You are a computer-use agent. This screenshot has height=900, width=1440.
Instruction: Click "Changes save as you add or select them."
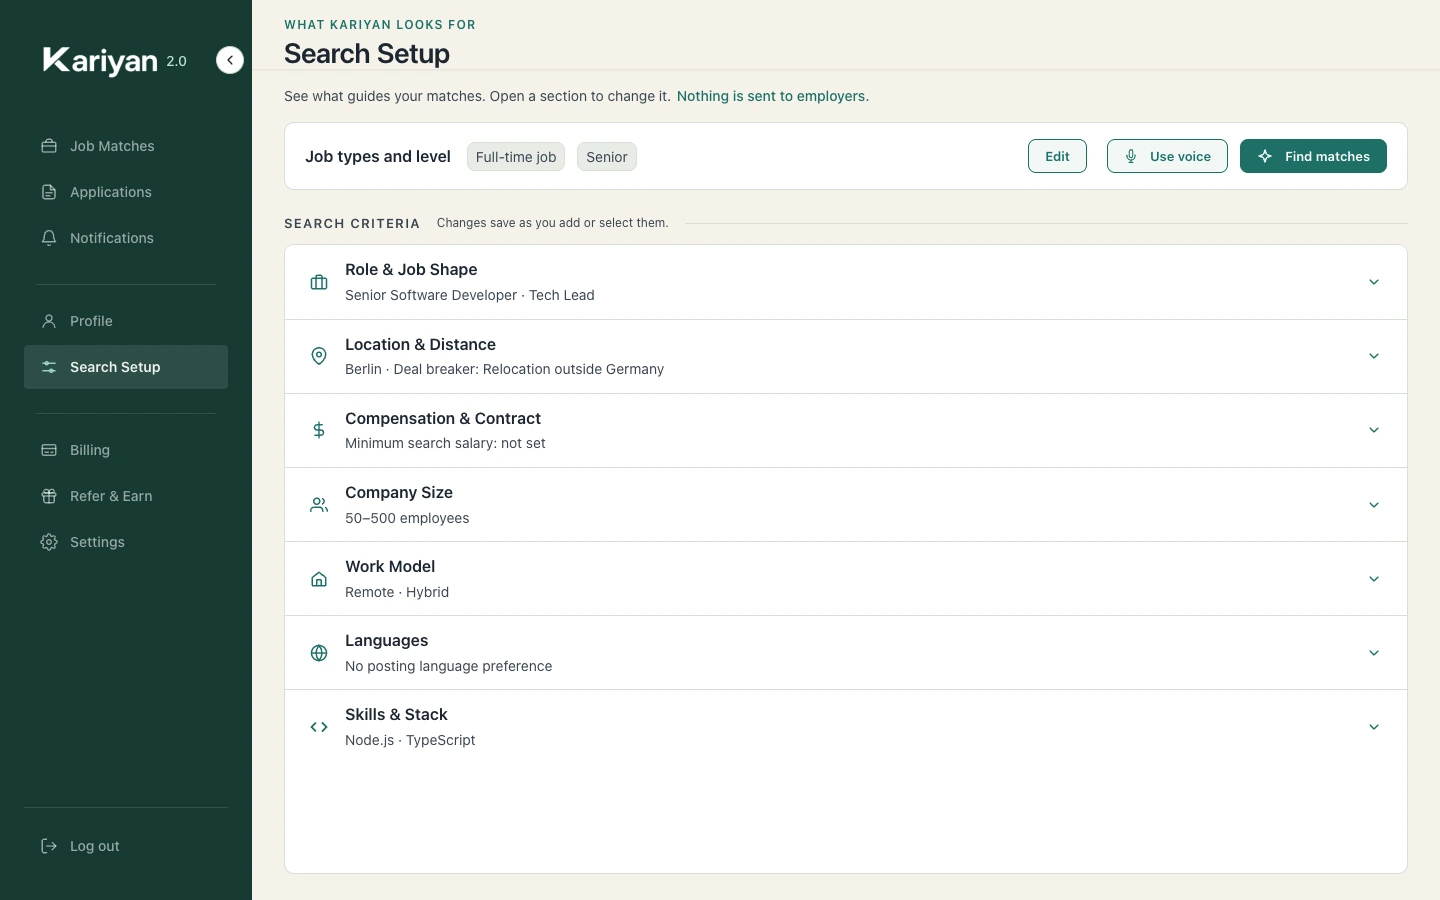click(x=552, y=223)
